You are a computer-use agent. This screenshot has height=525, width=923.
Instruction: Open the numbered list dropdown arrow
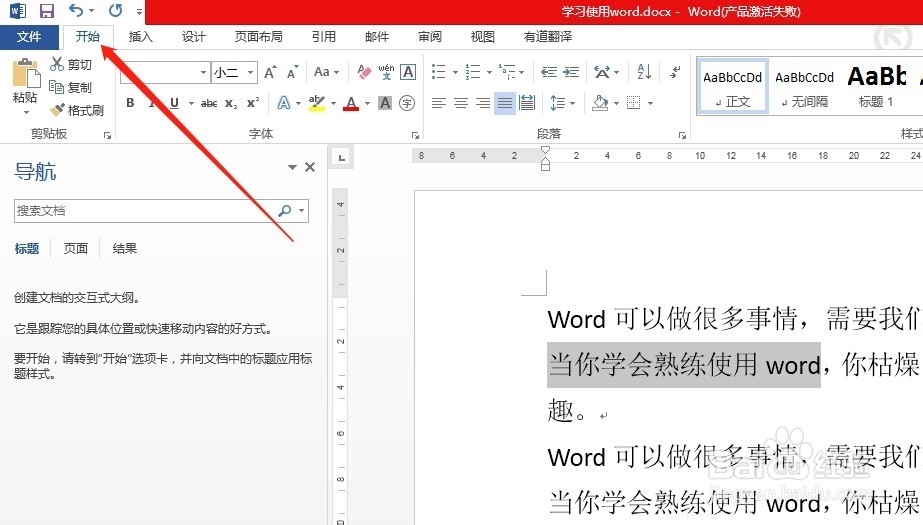point(489,72)
